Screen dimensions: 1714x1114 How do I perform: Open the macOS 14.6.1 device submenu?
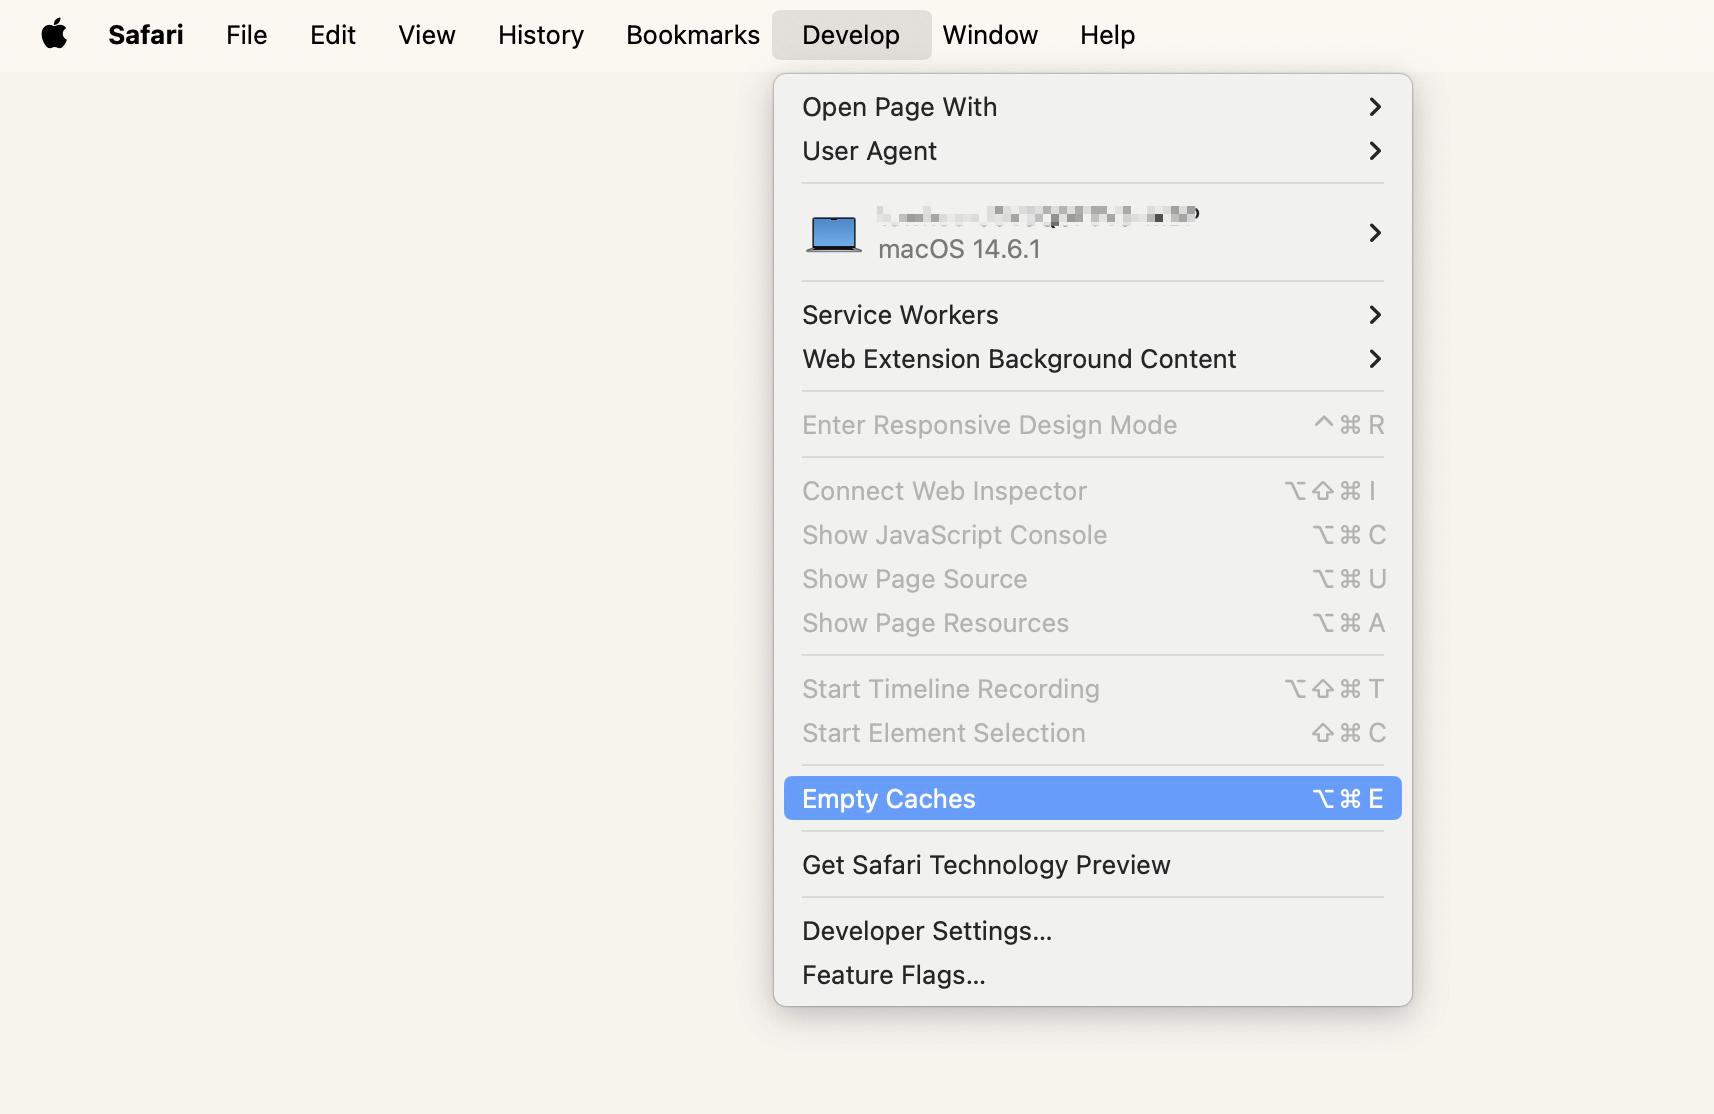(x=1093, y=233)
